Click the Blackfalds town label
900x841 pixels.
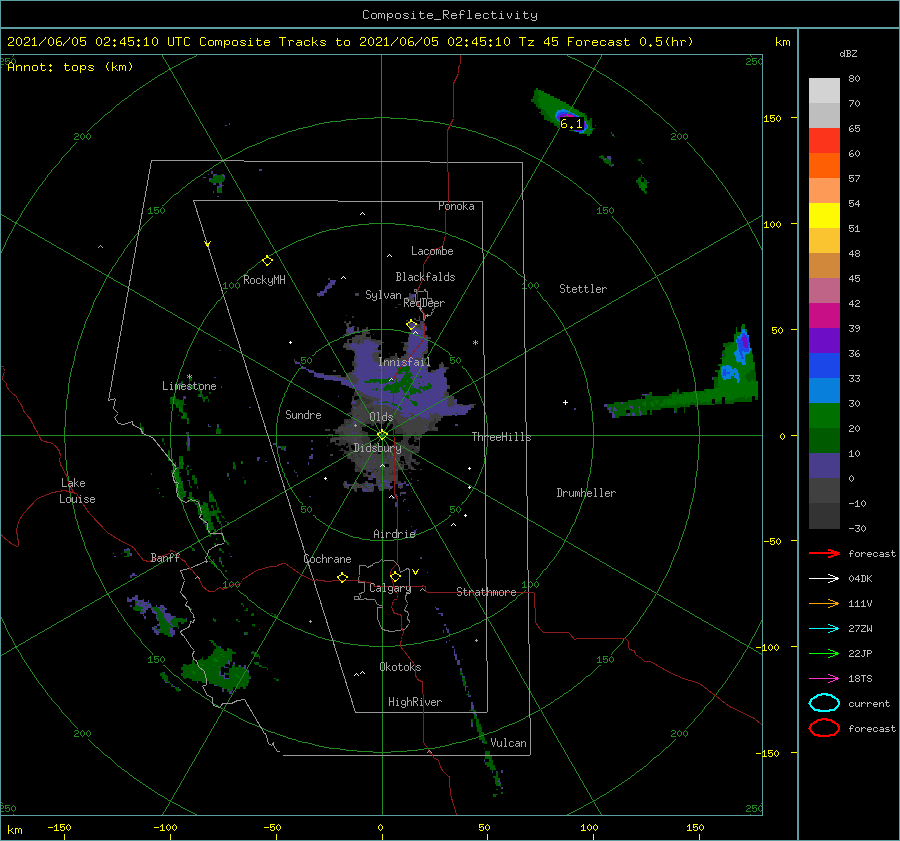pos(425,277)
